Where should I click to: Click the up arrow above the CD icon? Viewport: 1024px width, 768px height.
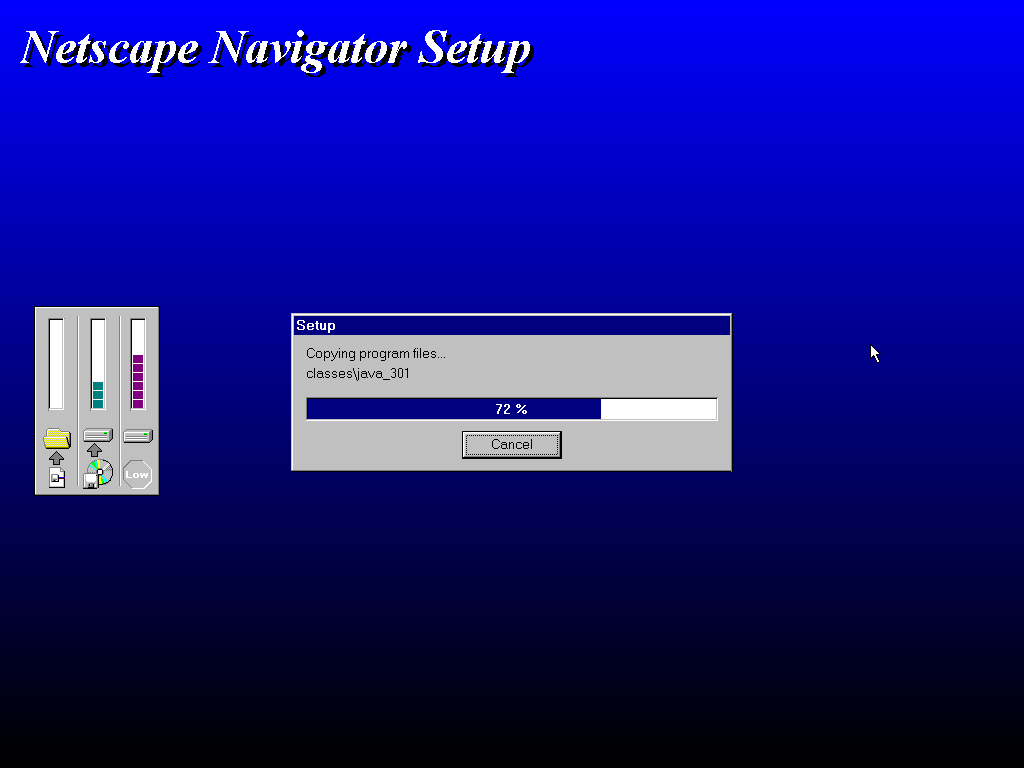tap(95, 450)
